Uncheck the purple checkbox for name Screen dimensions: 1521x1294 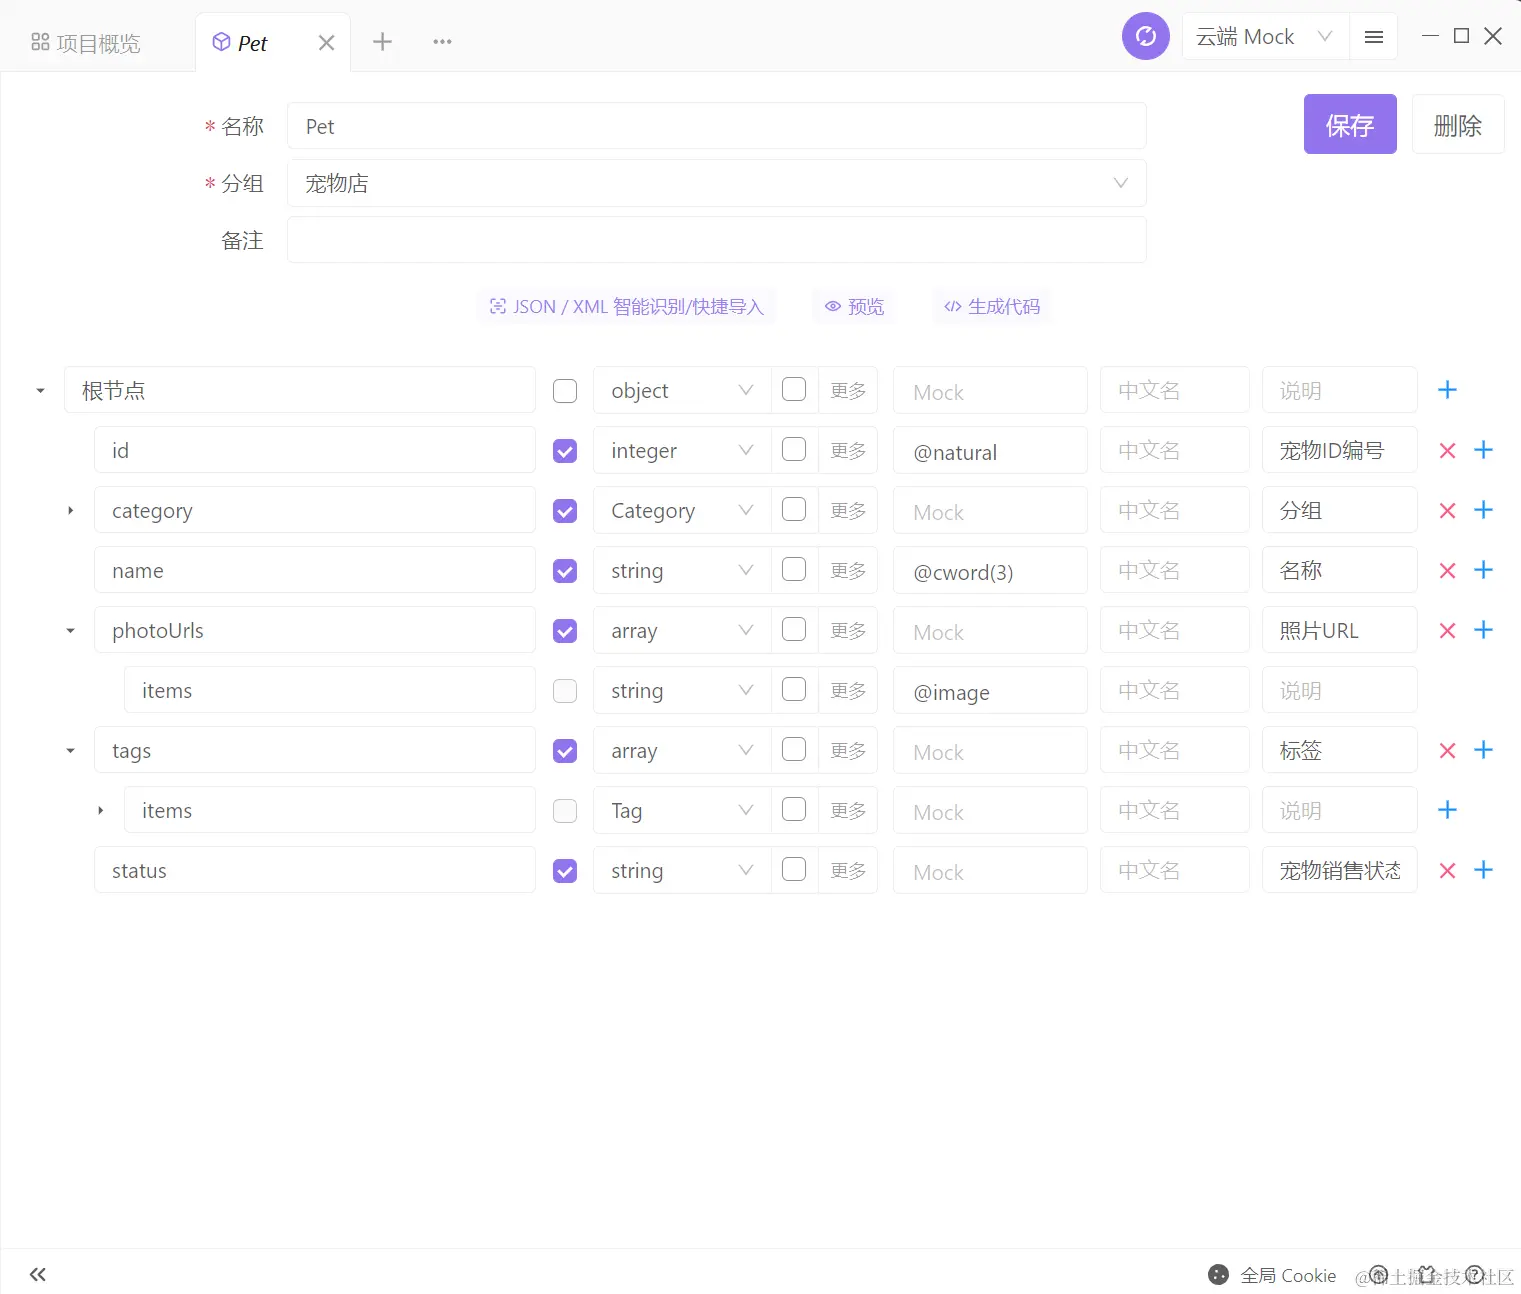565,571
